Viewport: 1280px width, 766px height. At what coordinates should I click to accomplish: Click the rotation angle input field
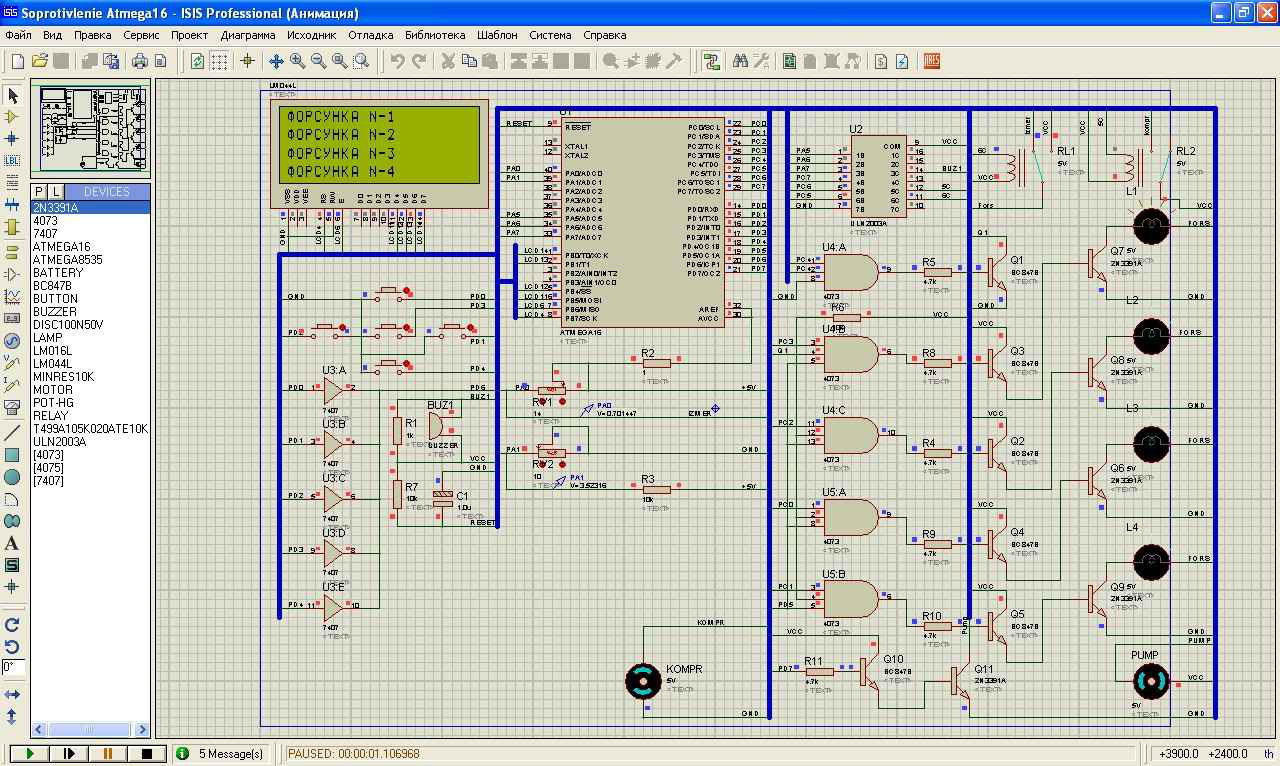[13, 667]
